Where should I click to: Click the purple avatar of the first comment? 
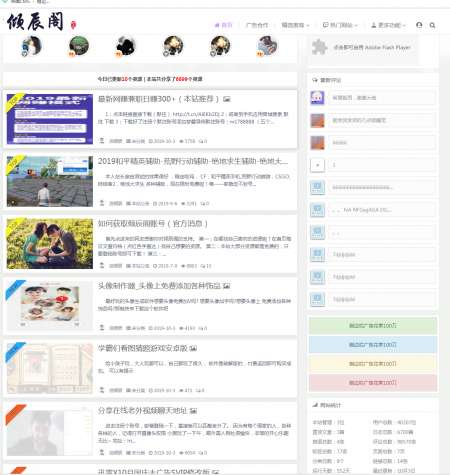click(317, 98)
